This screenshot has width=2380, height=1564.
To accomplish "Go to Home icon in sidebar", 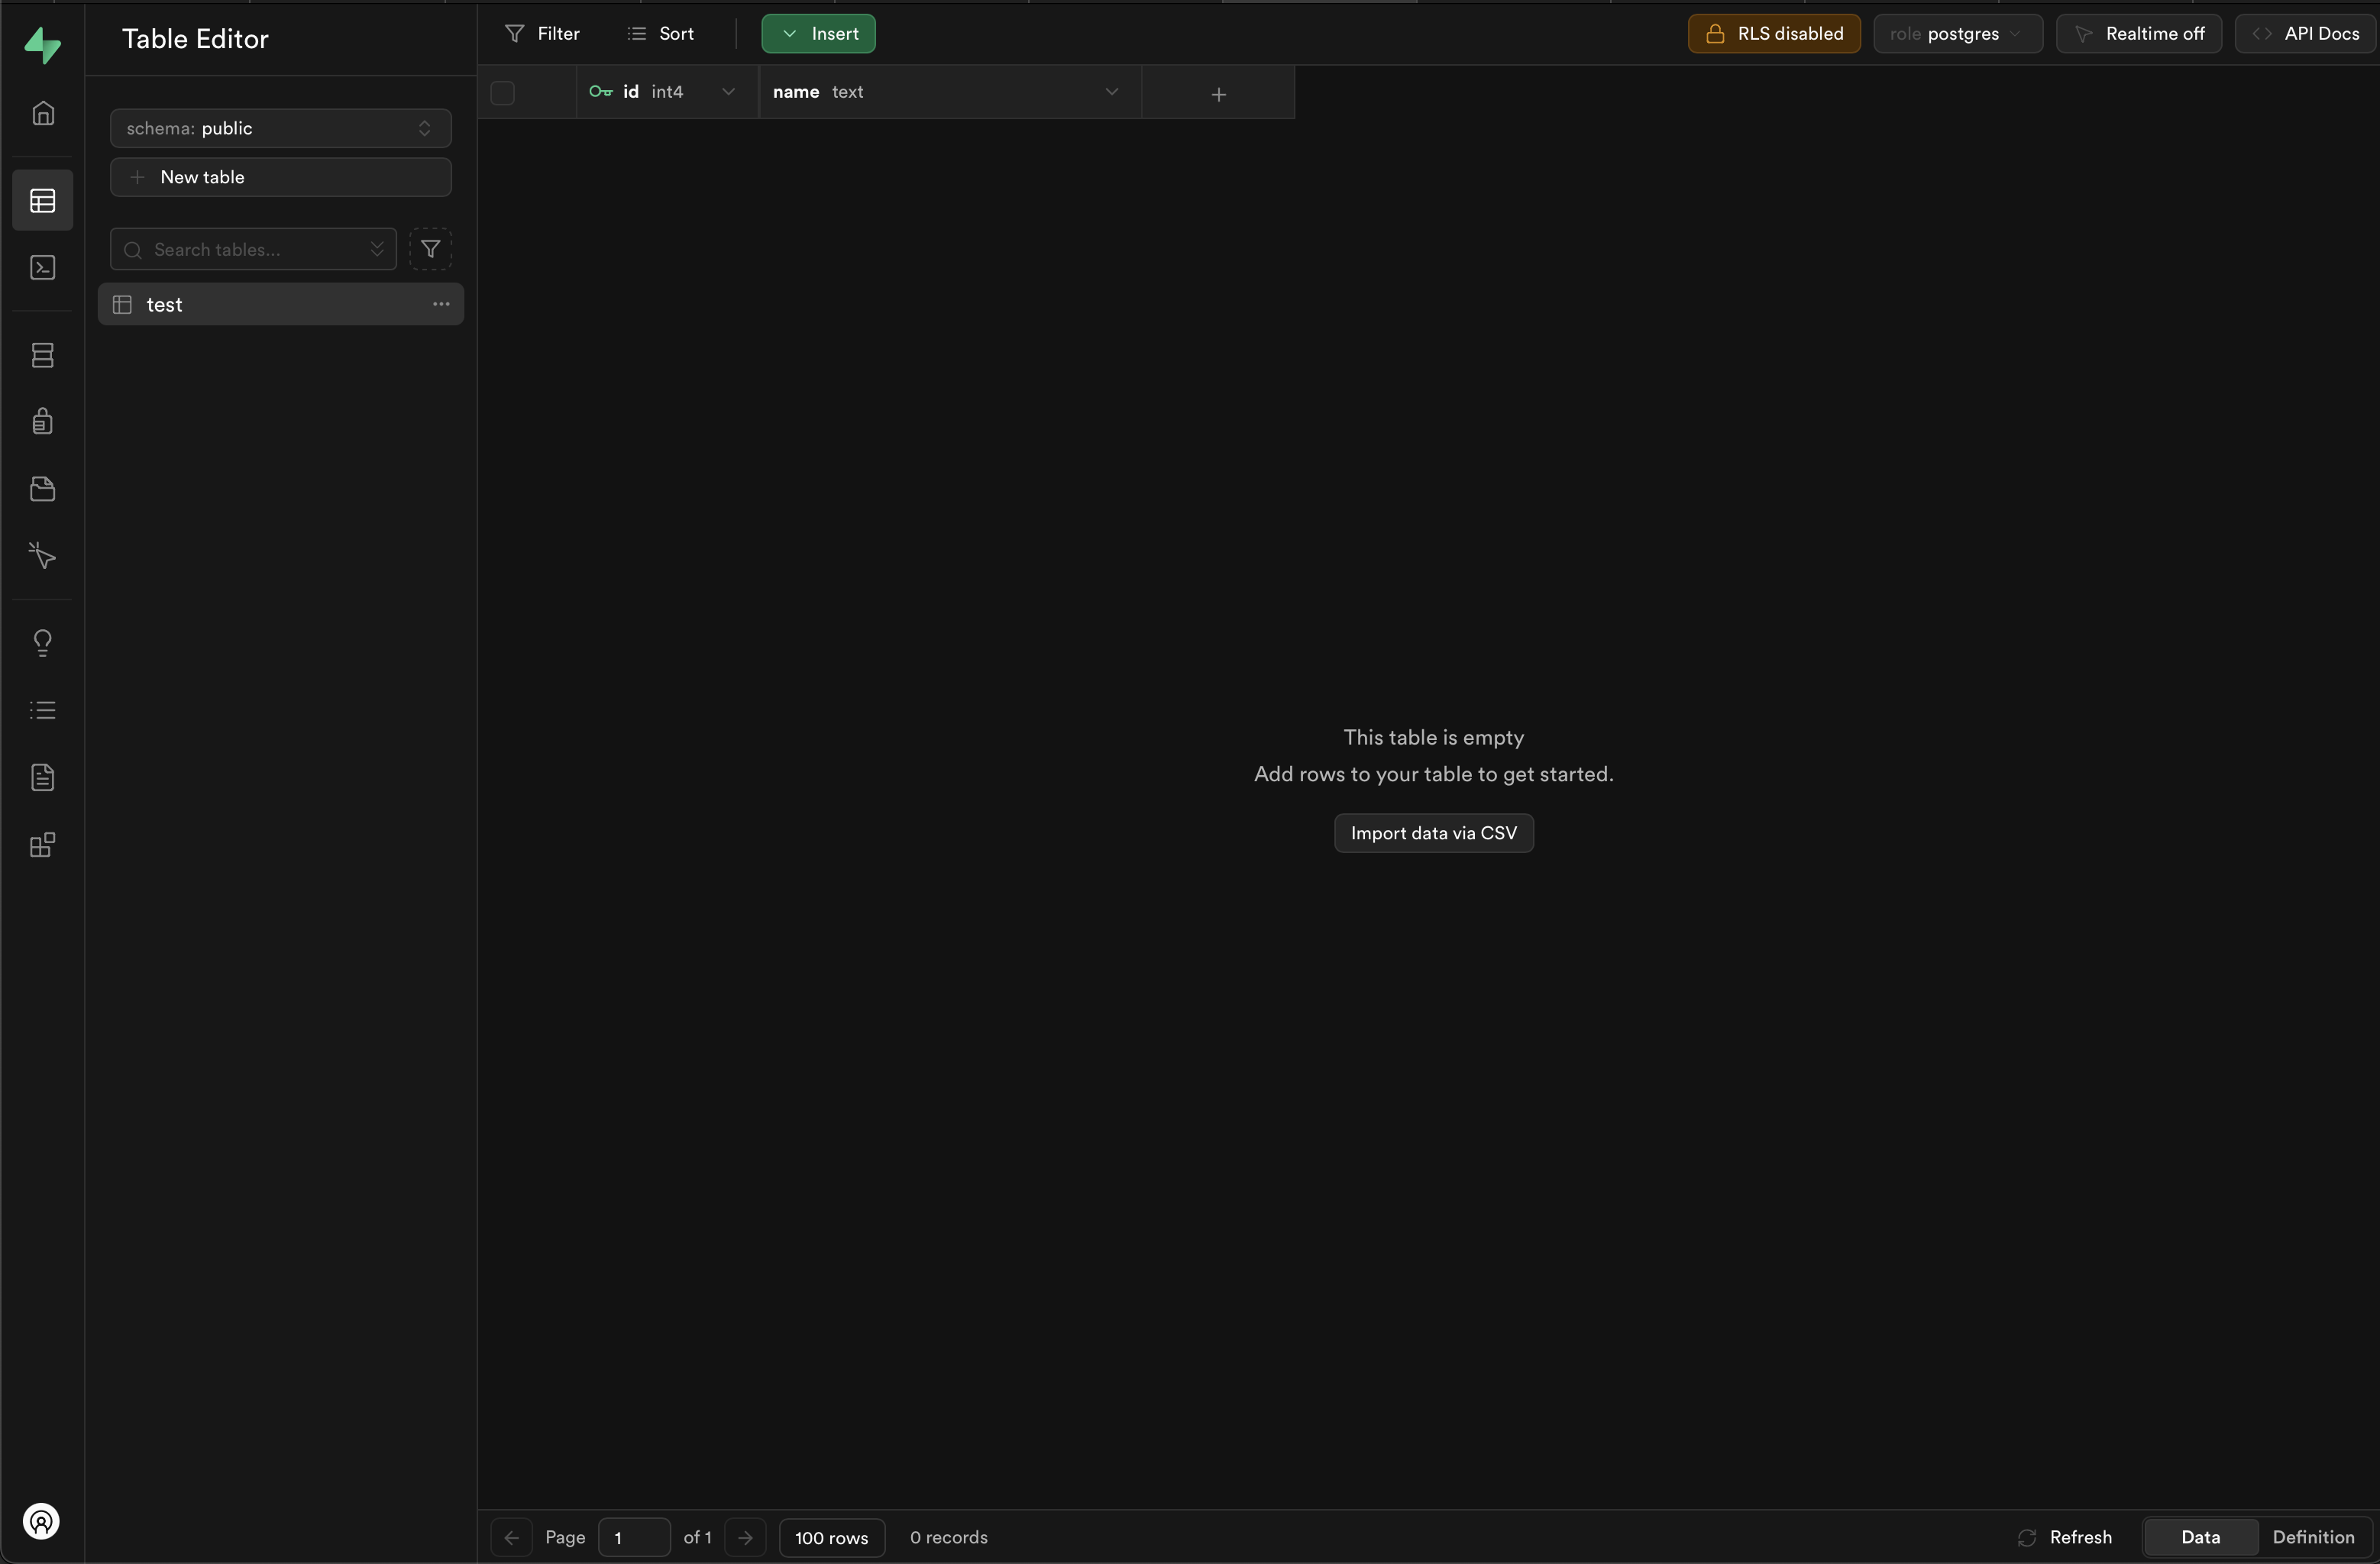I will click(42, 113).
